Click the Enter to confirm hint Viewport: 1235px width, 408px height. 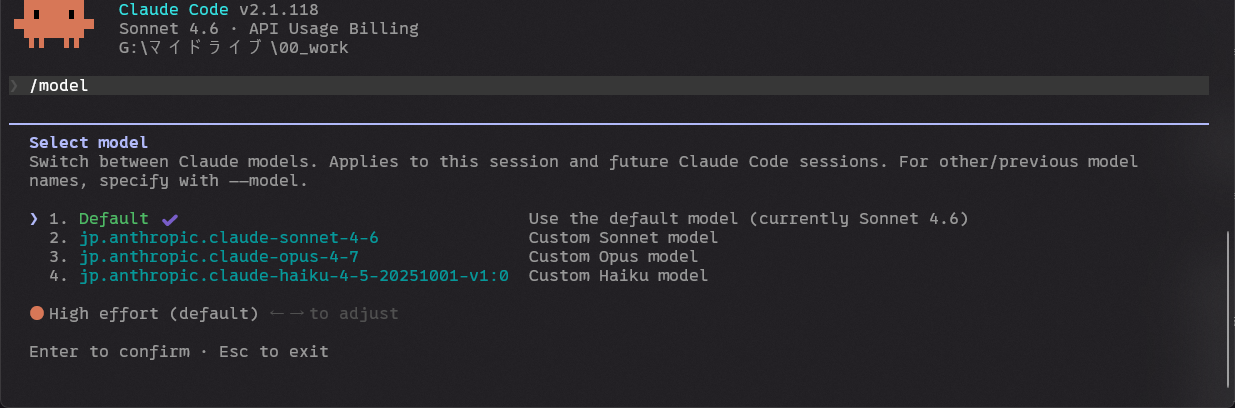click(x=109, y=352)
